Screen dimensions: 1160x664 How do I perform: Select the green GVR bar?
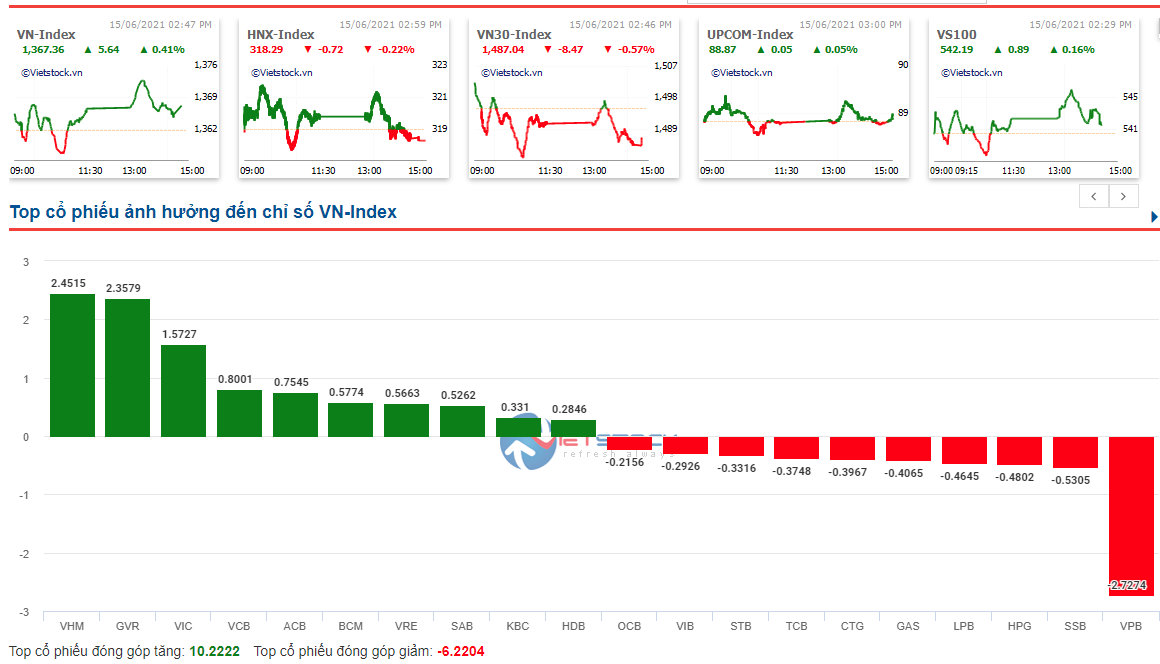point(127,368)
